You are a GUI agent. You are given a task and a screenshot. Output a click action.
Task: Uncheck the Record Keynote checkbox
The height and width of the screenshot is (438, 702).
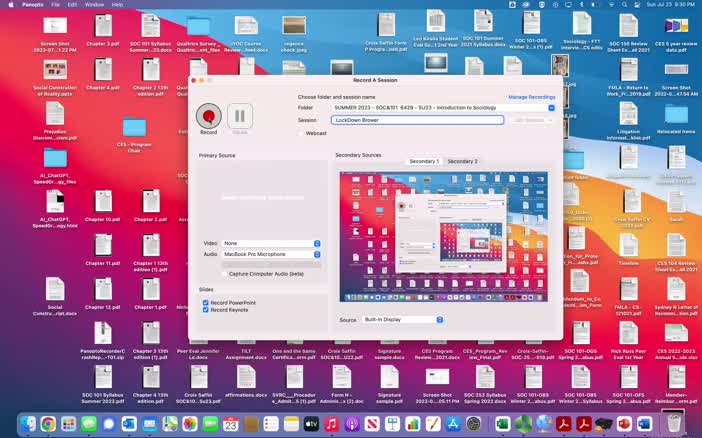point(206,310)
